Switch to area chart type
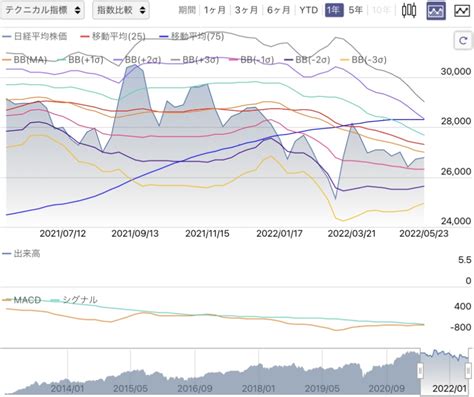The height and width of the screenshot is (397, 474). coord(436,11)
